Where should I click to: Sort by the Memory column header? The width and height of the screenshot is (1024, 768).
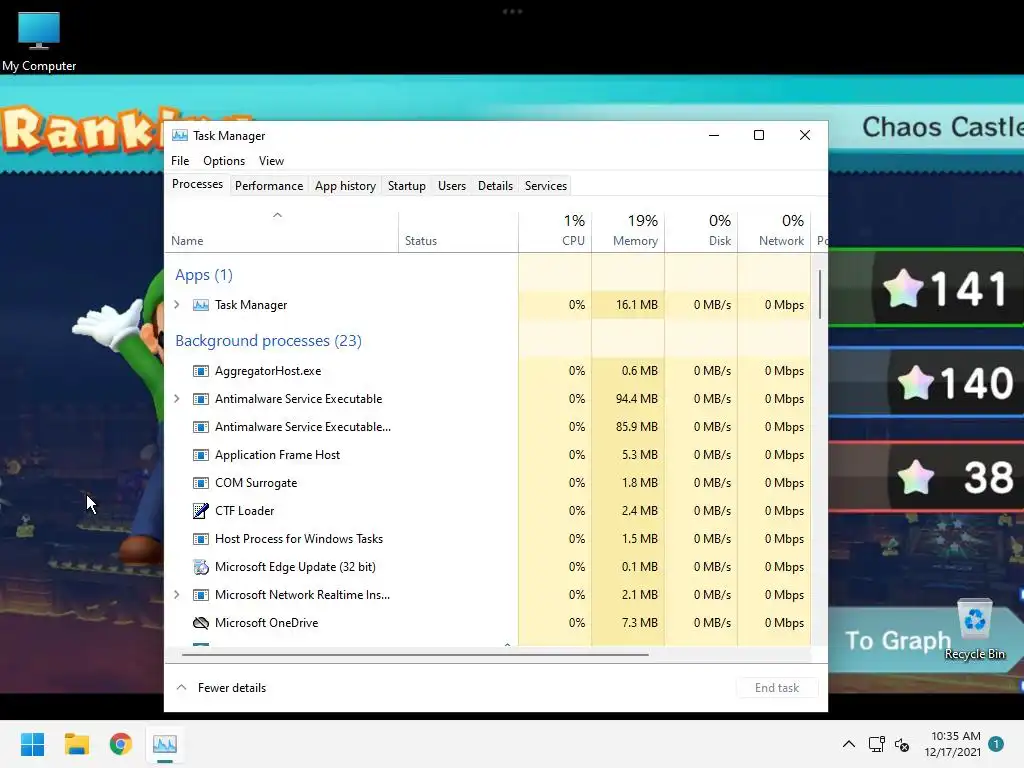point(628,232)
